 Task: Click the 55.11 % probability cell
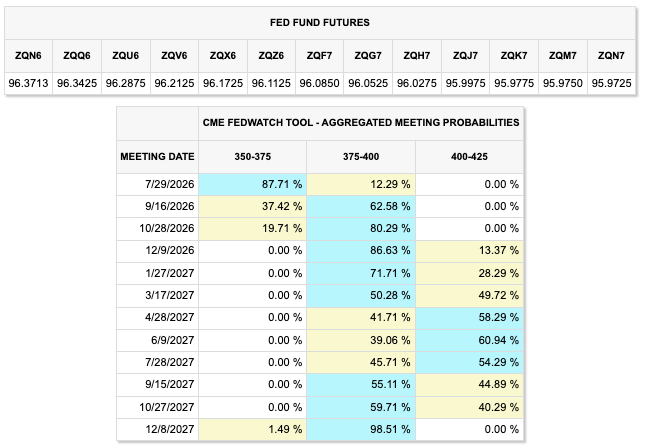(x=361, y=384)
